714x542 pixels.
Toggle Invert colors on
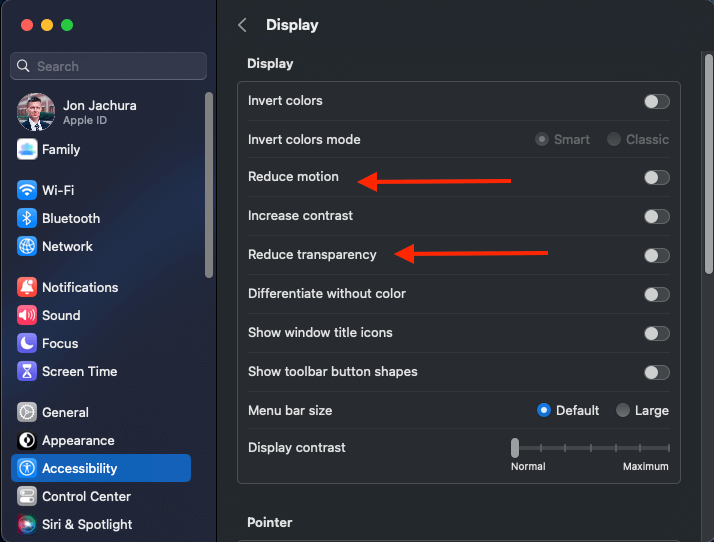657,102
